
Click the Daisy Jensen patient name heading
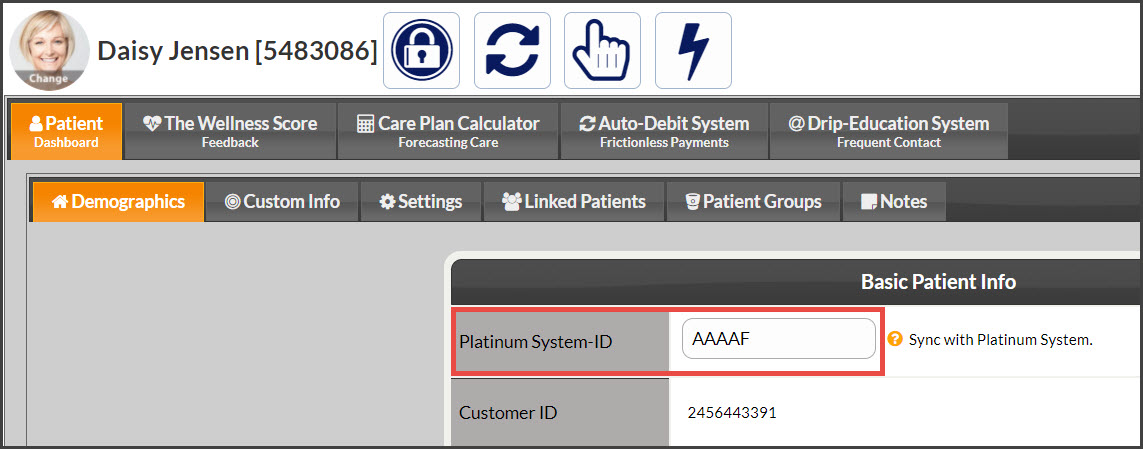click(237, 51)
